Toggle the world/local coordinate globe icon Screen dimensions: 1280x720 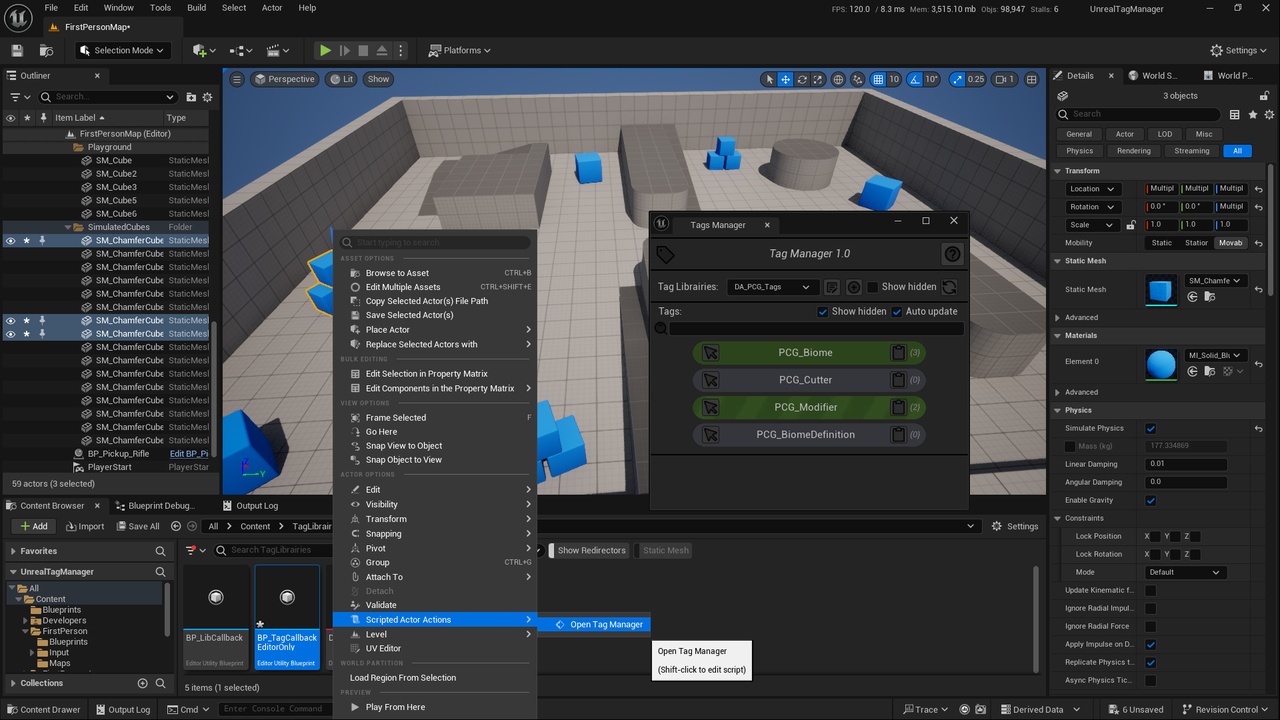pyautogui.click(x=839, y=79)
